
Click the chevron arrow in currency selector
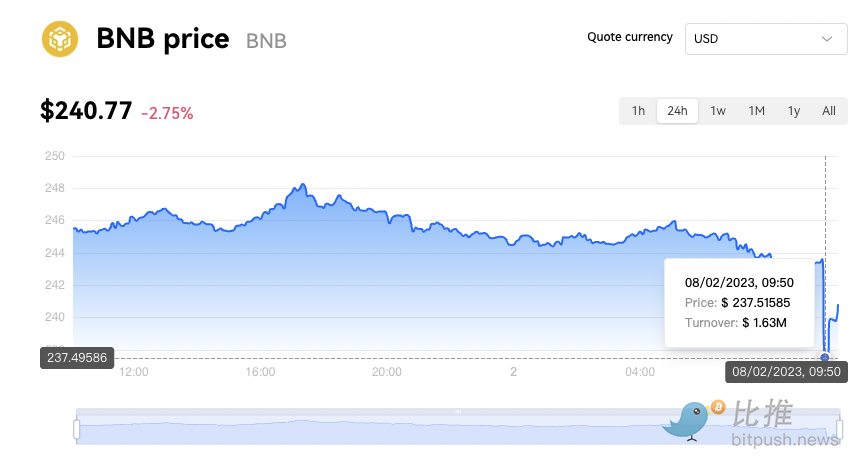click(827, 39)
